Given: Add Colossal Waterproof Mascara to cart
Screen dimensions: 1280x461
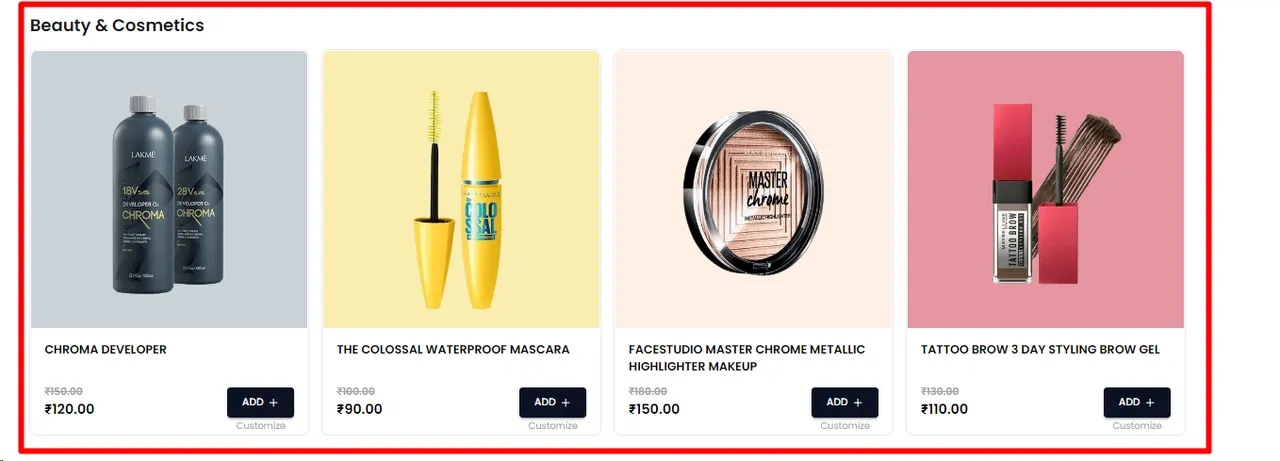Looking at the screenshot, I should pos(552,402).
